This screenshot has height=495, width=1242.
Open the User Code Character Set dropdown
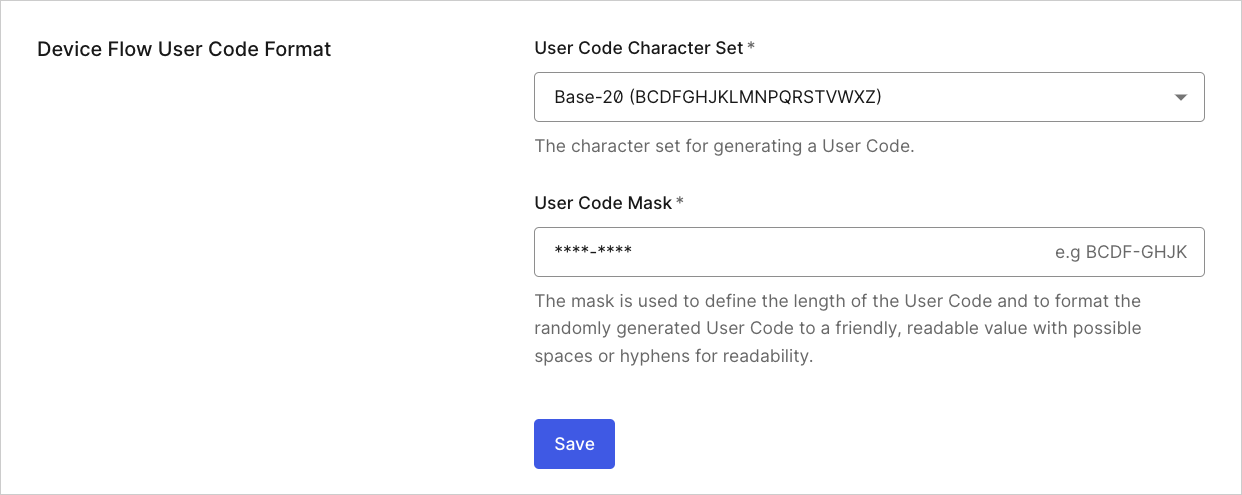(869, 97)
